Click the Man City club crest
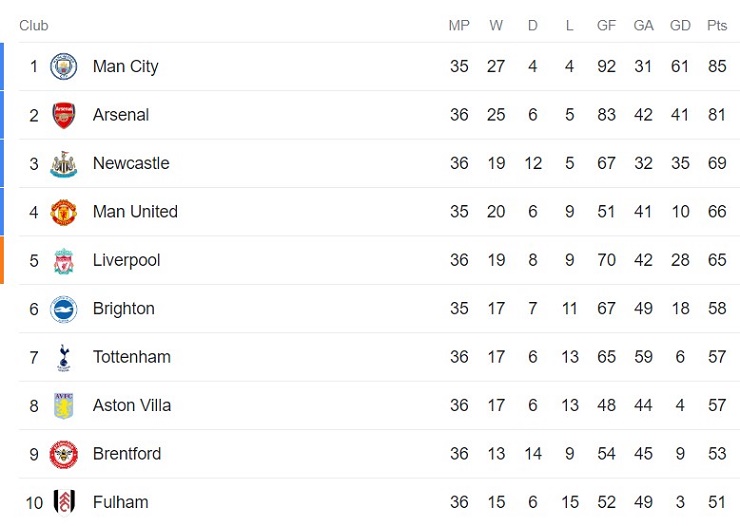 64,67
